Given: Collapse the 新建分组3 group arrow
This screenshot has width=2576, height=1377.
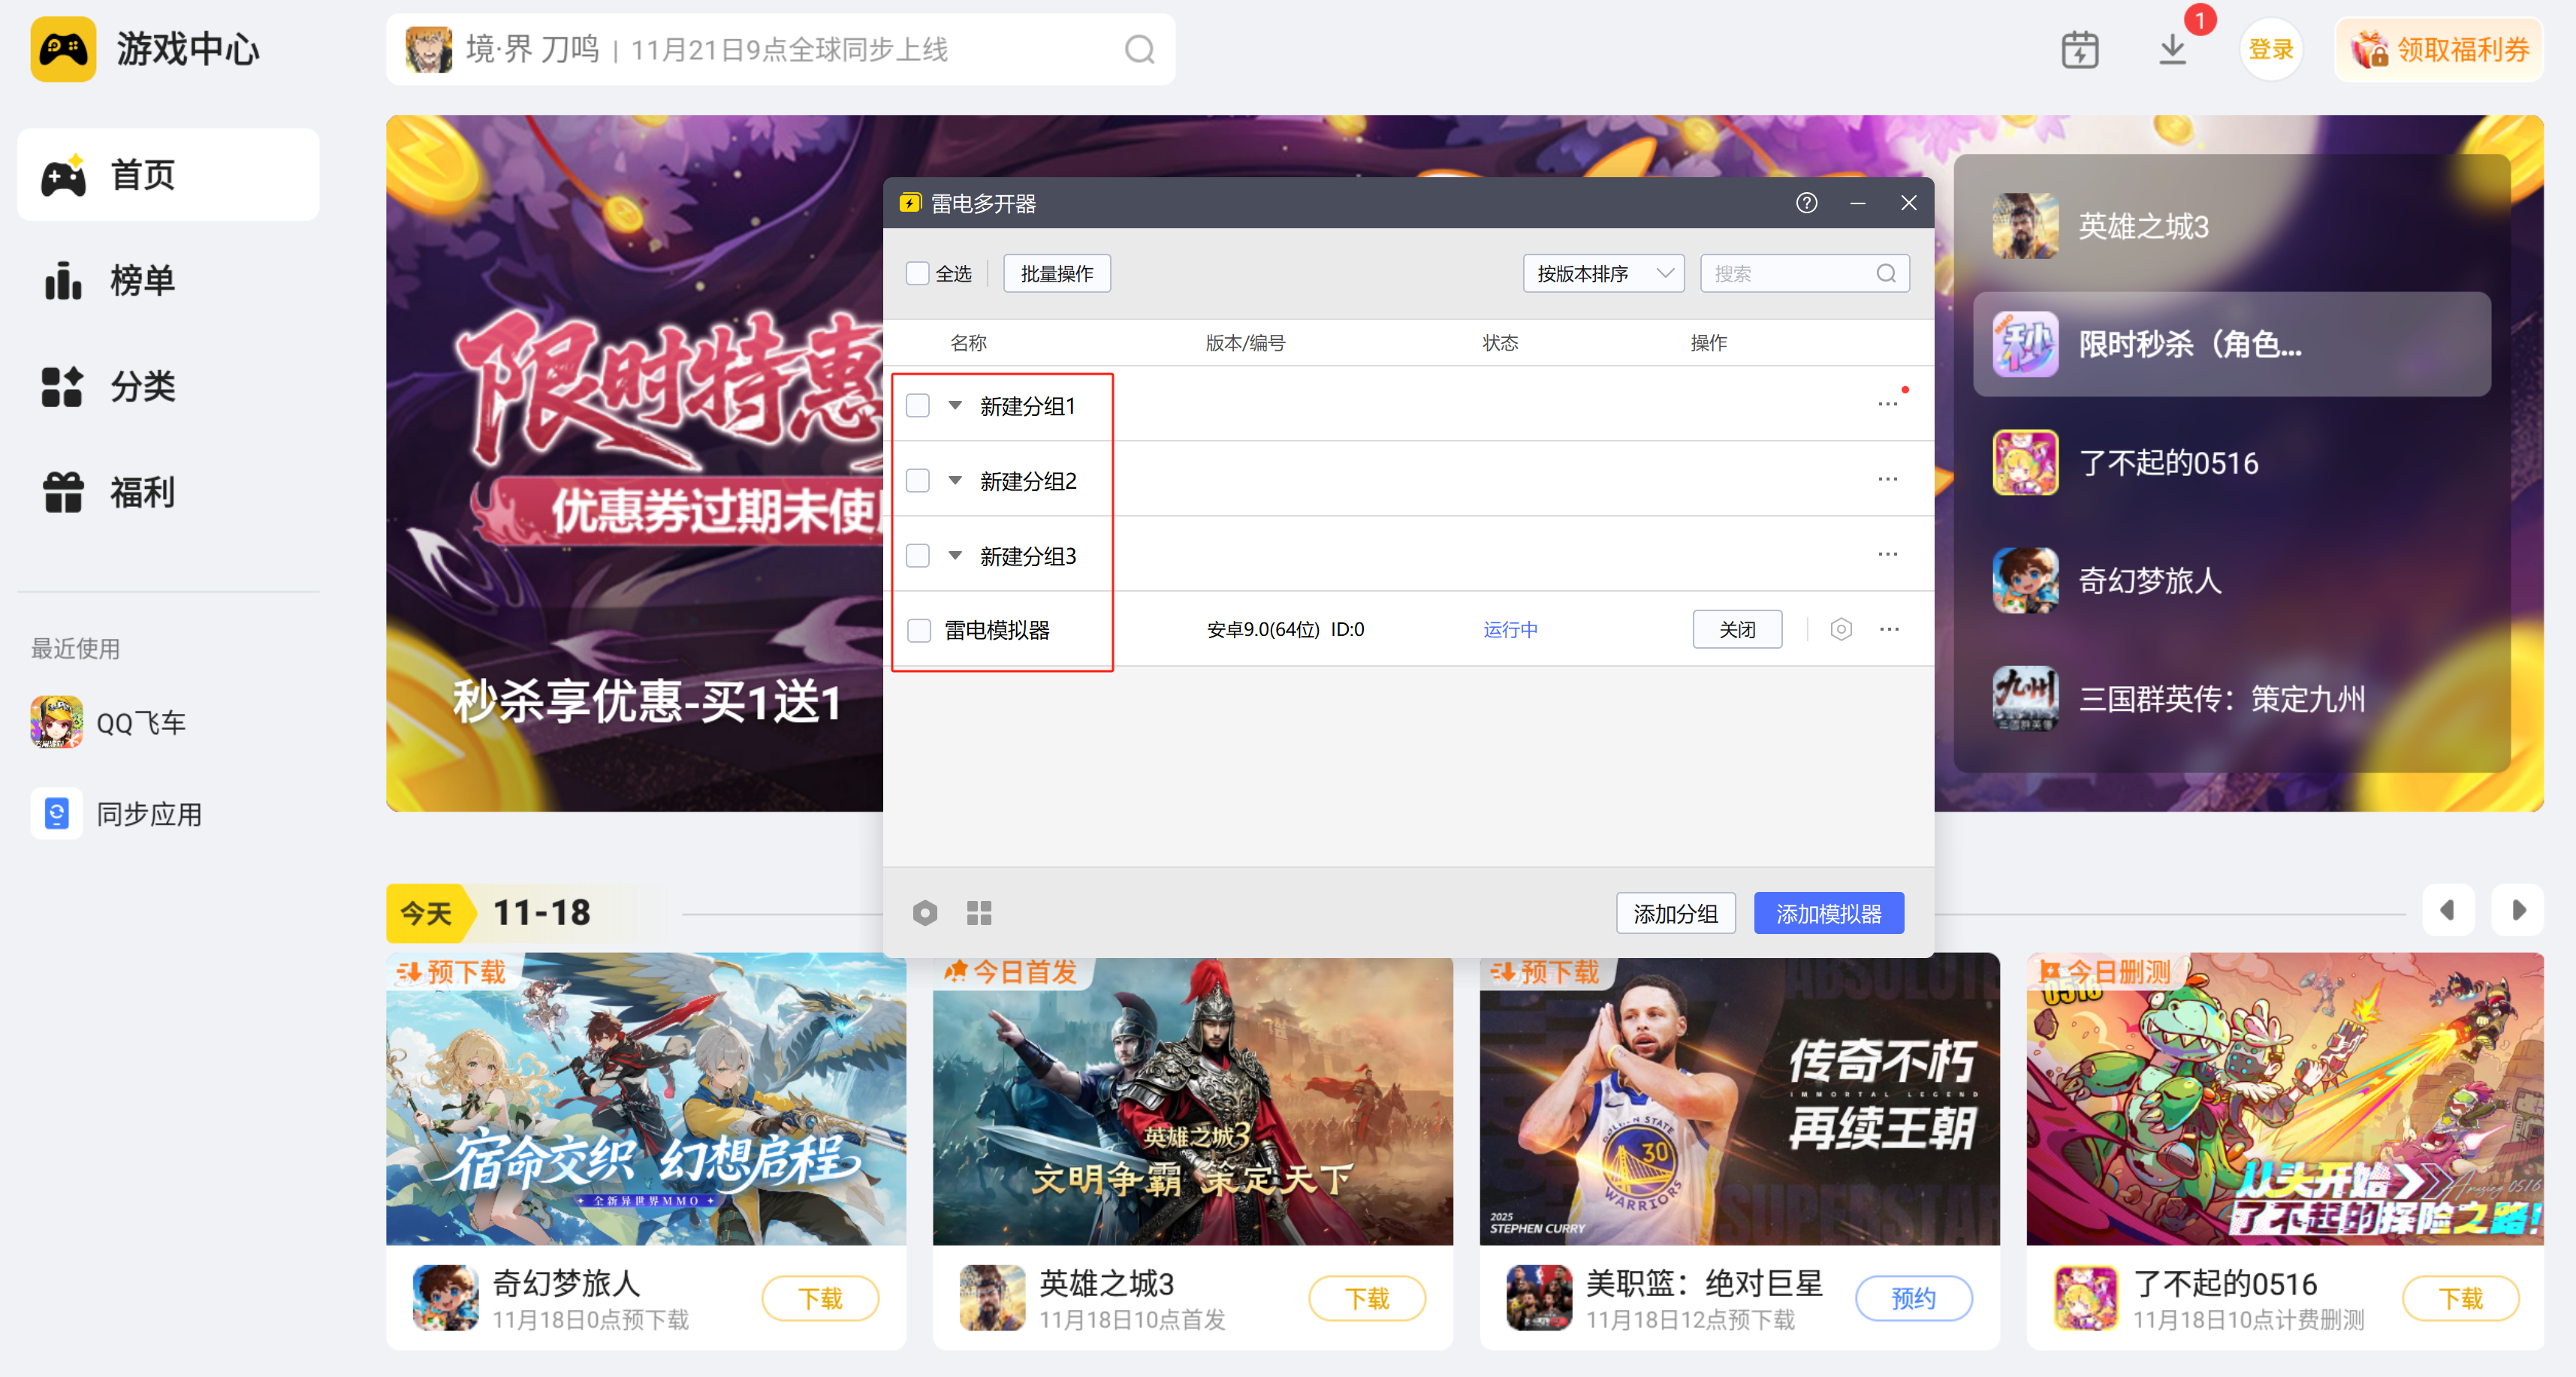Looking at the screenshot, I should (955, 555).
